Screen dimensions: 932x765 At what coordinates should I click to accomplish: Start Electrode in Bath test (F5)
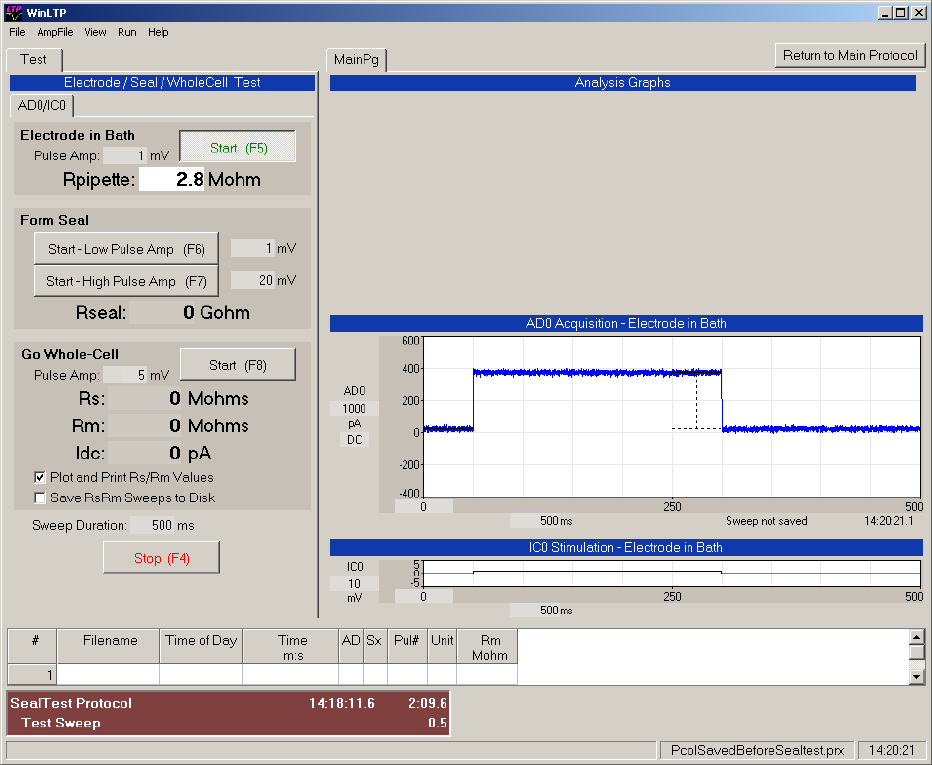click(x=238, y=147)
